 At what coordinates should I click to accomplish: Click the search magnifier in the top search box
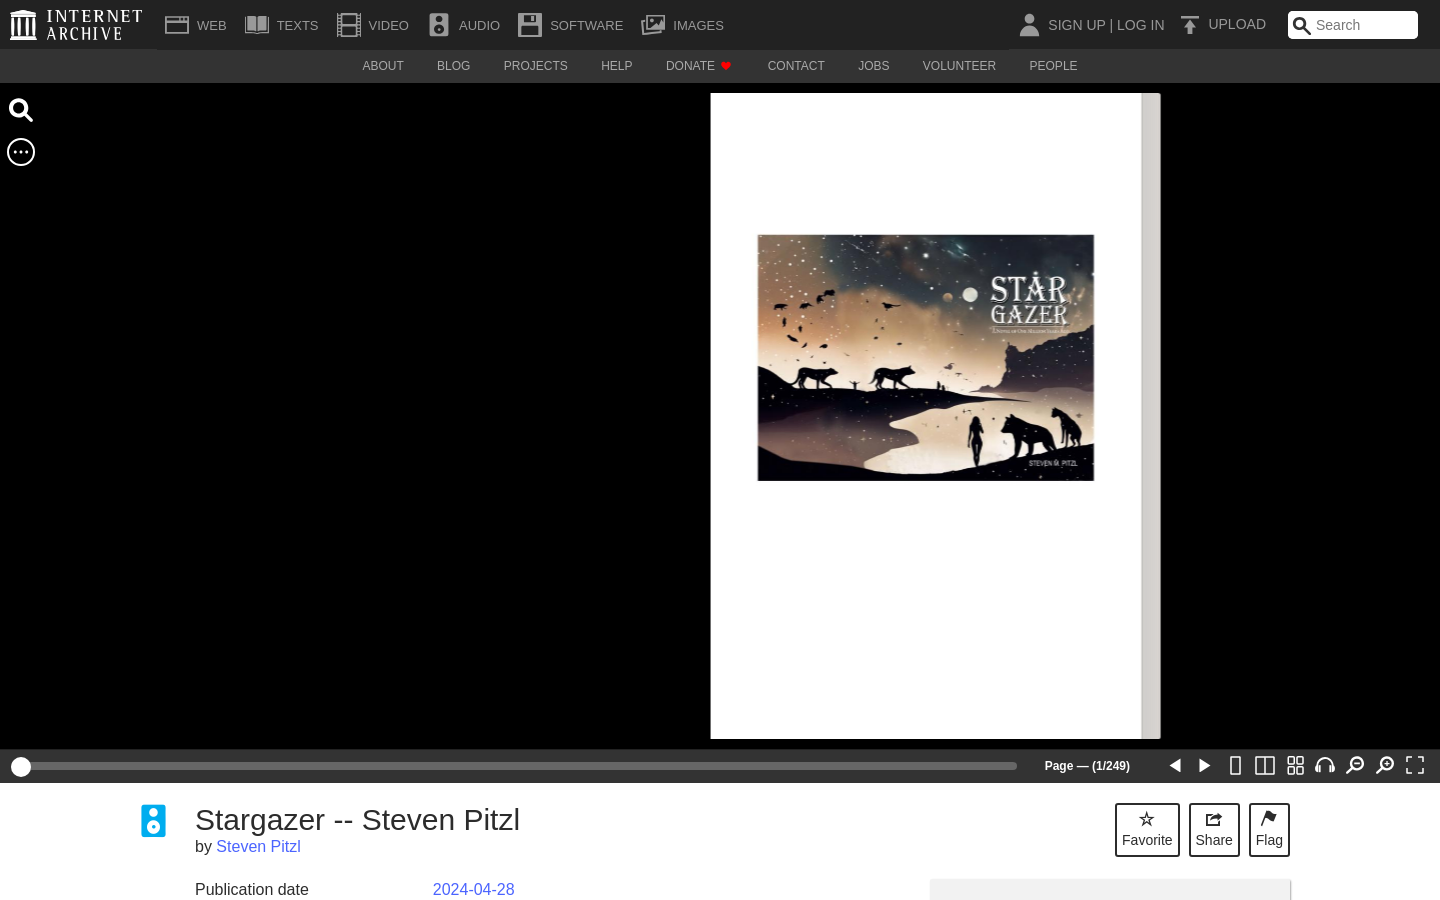click(1301, 25)
